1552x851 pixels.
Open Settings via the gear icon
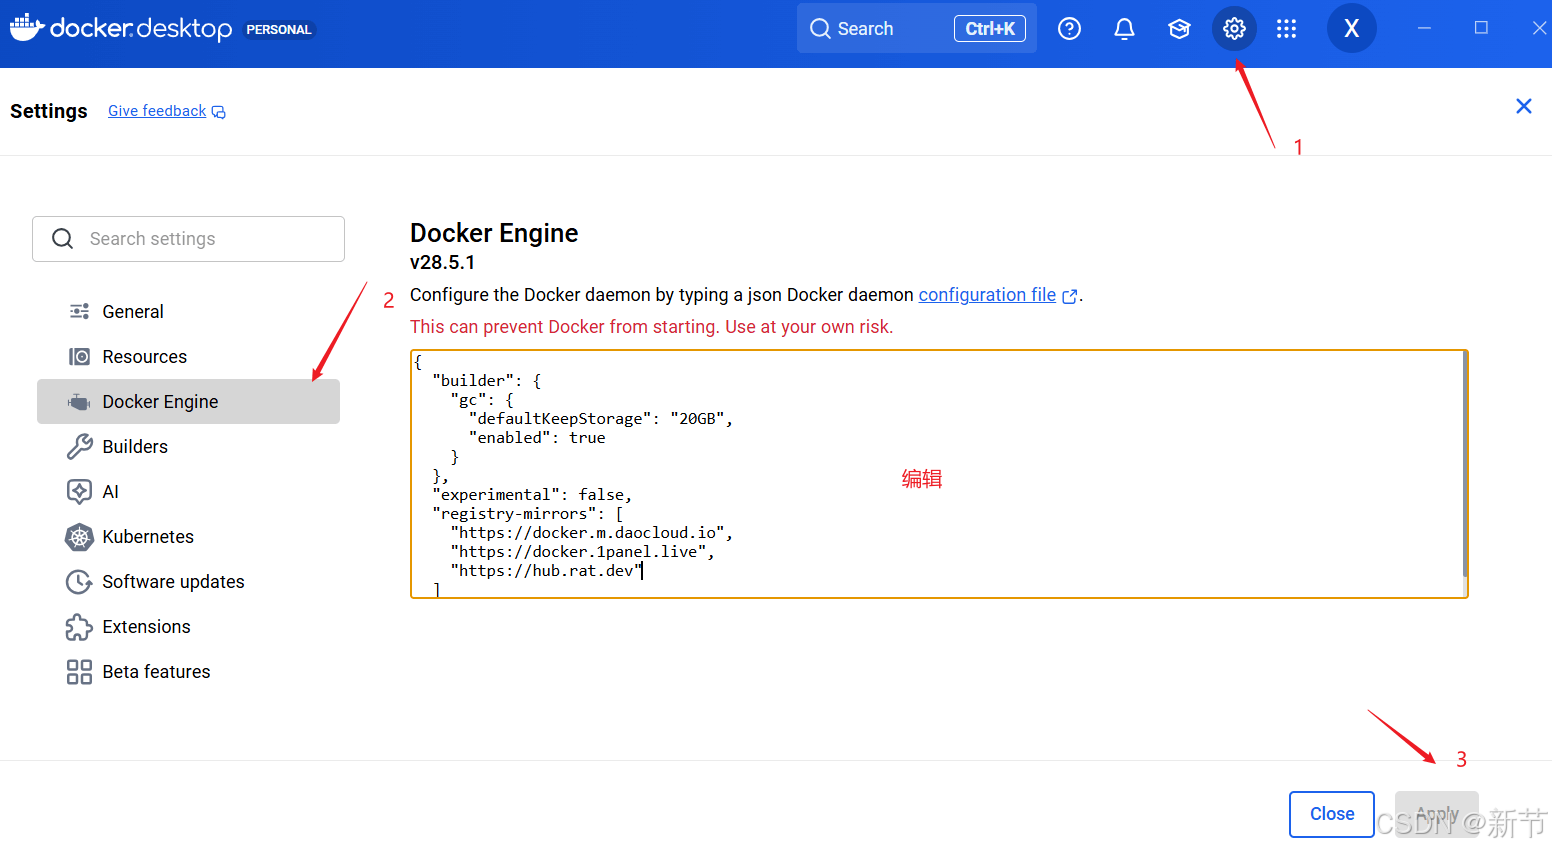click(x=1234, y=29)
